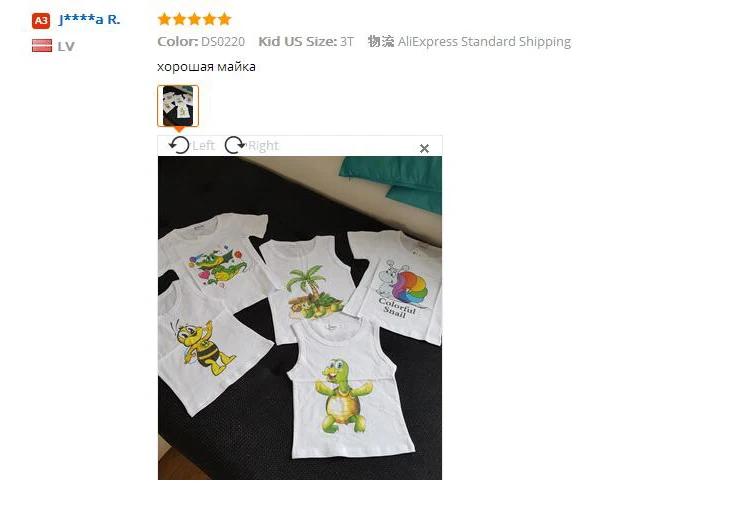This screenshot has height=514, width=750.
Task: Click the enlarged t-shirts review photo
Action: (300, 318)
